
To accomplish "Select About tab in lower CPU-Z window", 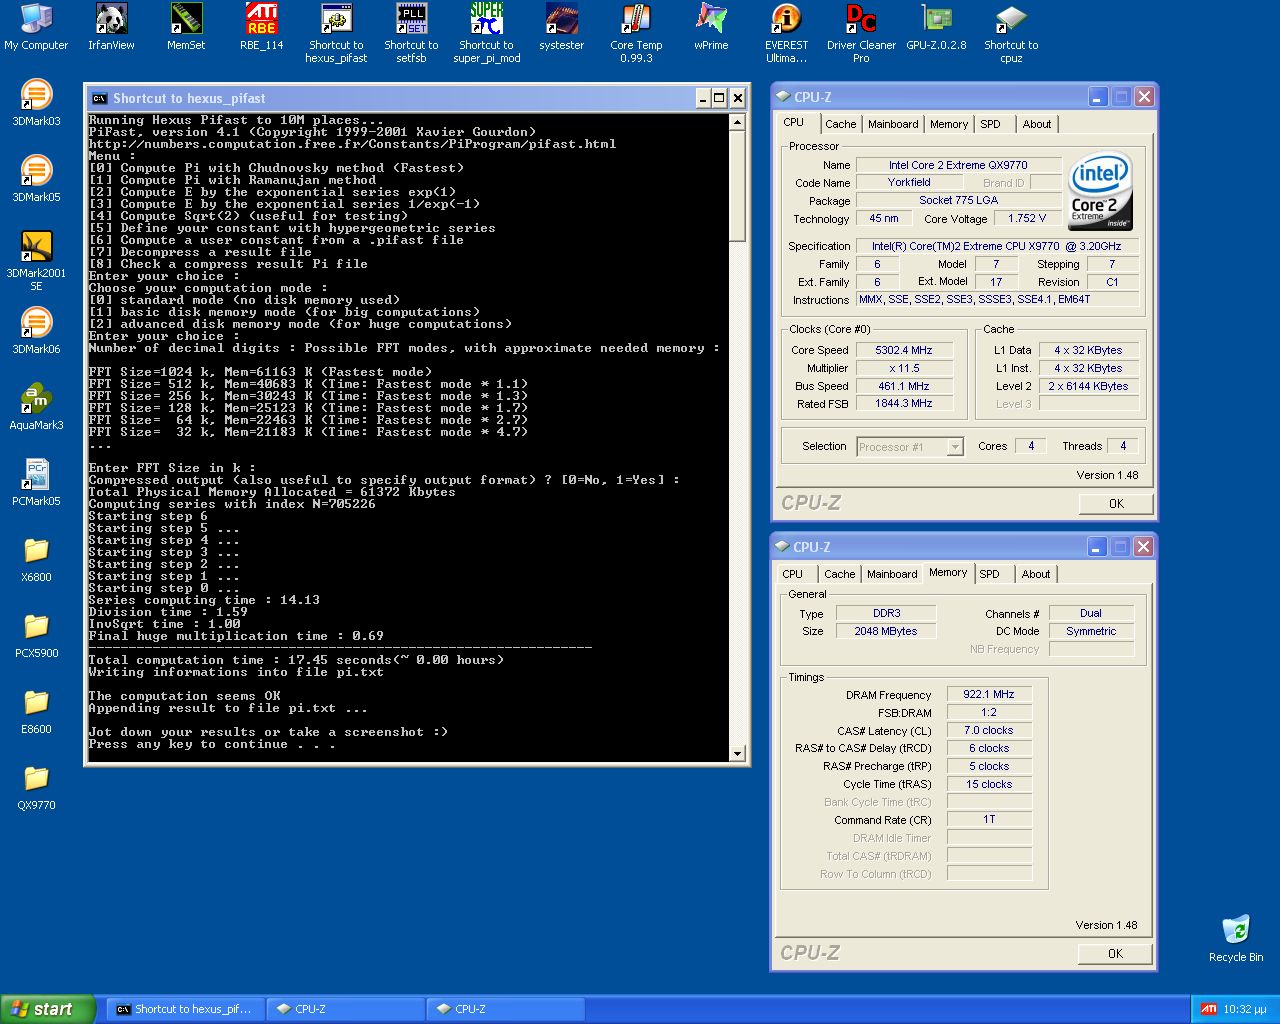I will (1036, 574).
